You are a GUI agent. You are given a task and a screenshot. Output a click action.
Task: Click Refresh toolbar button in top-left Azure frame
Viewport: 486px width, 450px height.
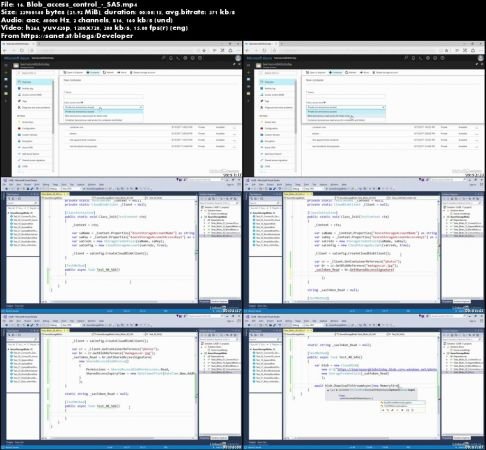point(109,72)
